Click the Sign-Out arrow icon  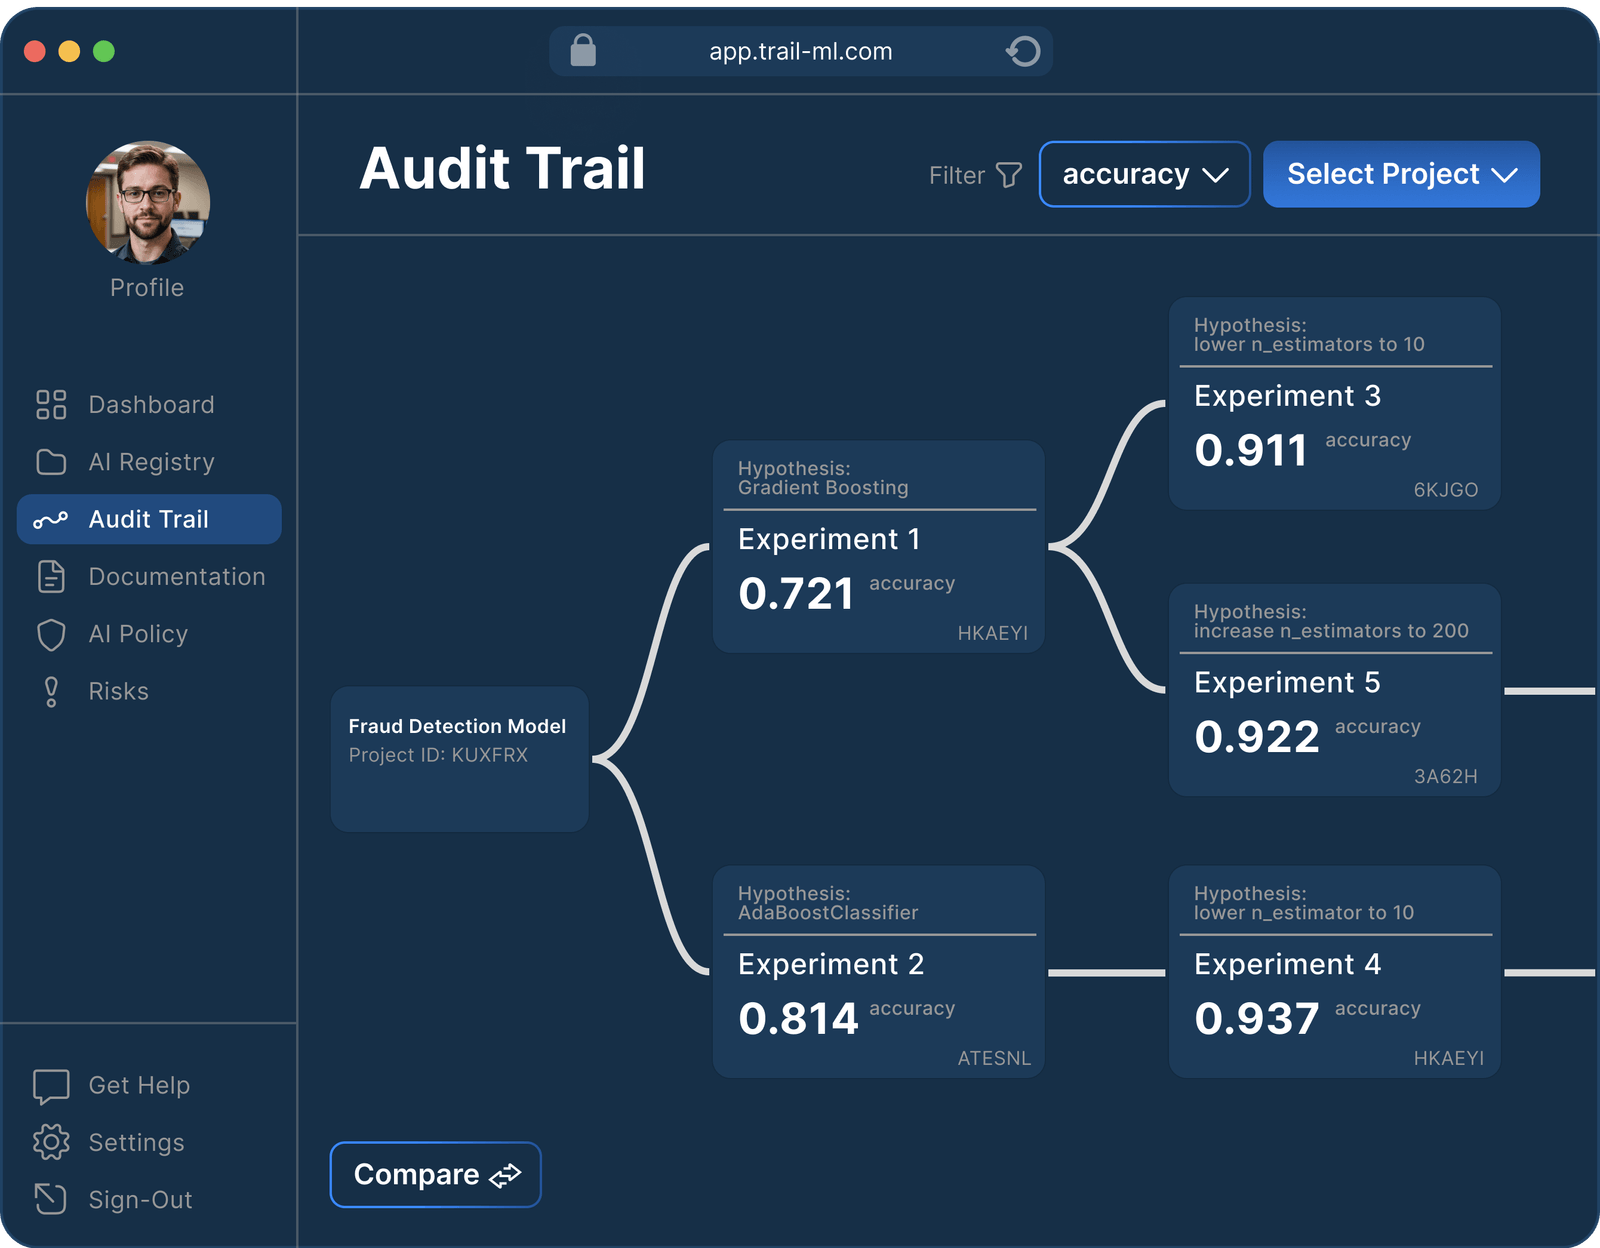[51, 1199]
